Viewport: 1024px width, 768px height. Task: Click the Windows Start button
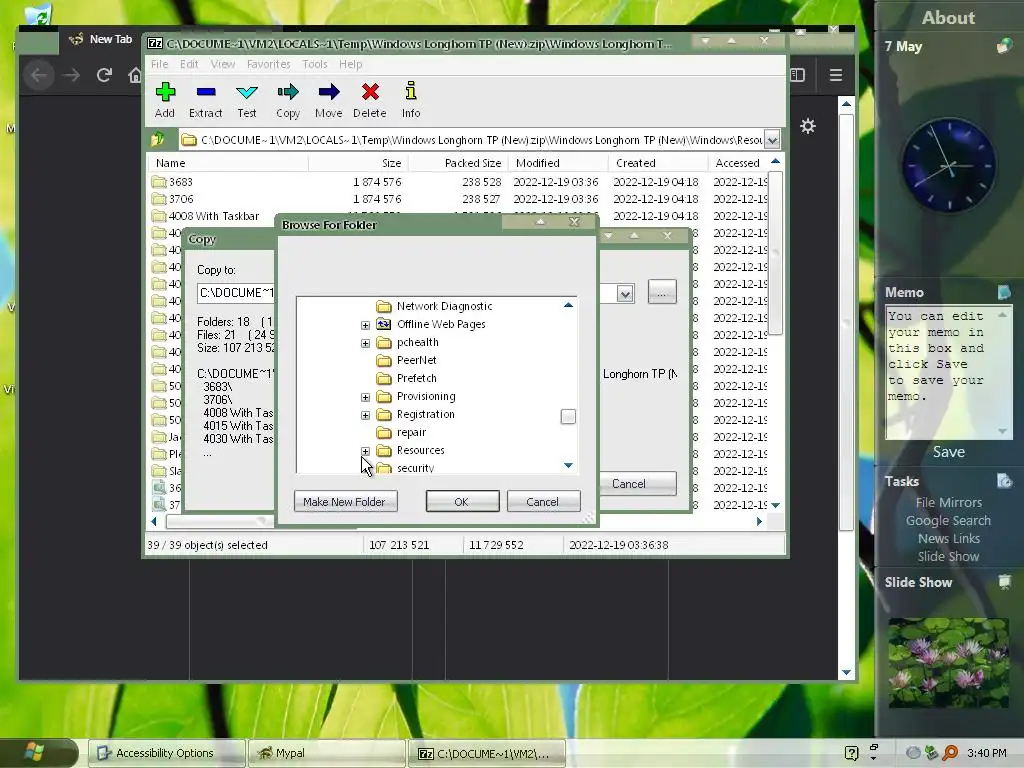tap(34, 752)
